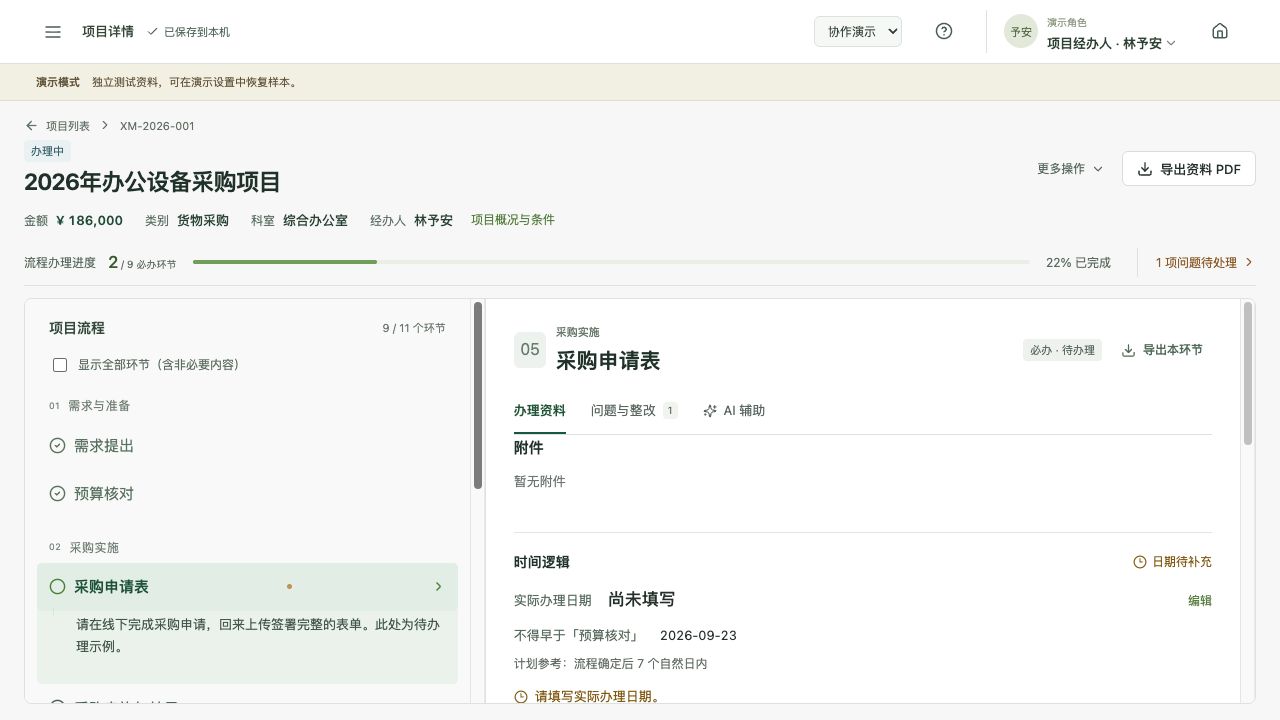Click the left panel vertical scrollbar
The height and width of the screenshot is (720, 1280).
[x=478, y=396]
